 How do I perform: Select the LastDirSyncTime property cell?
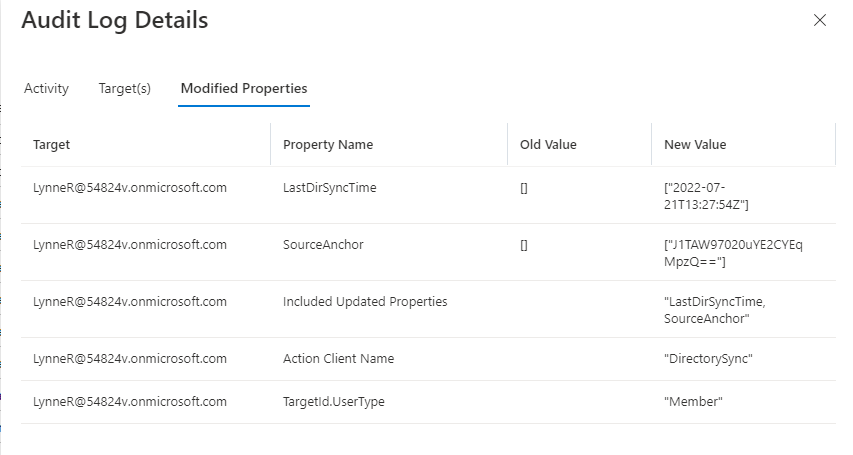pos(330,187)
